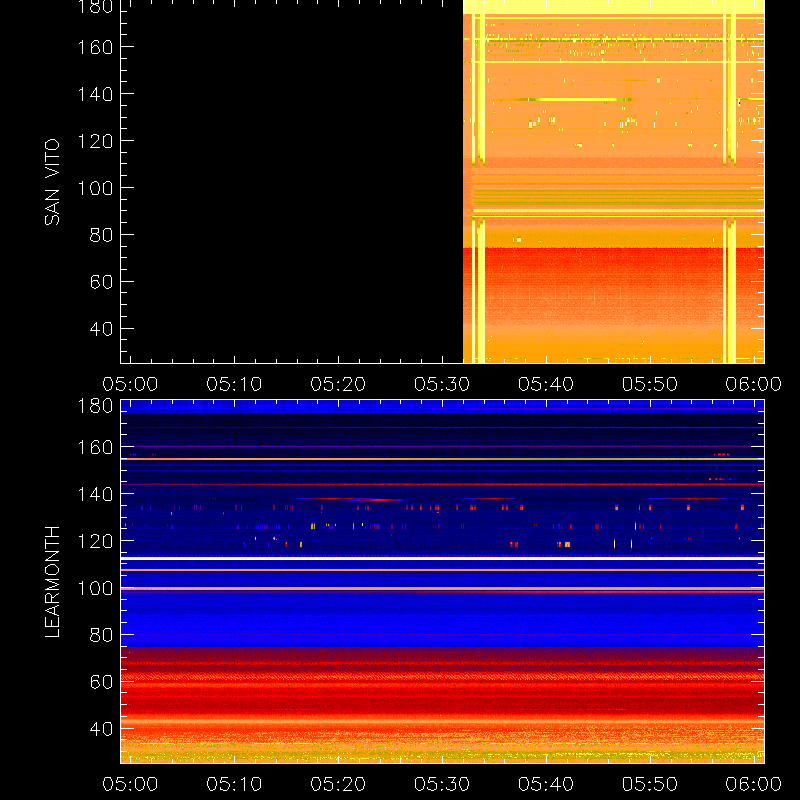Select the 100 tick on Learmonth axis
This screenshot has height=800, width=800.
point(95,588)
